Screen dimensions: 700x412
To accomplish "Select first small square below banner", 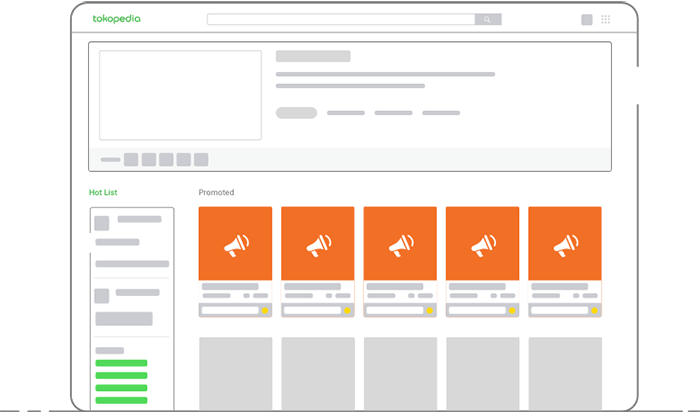I will 131,159.
